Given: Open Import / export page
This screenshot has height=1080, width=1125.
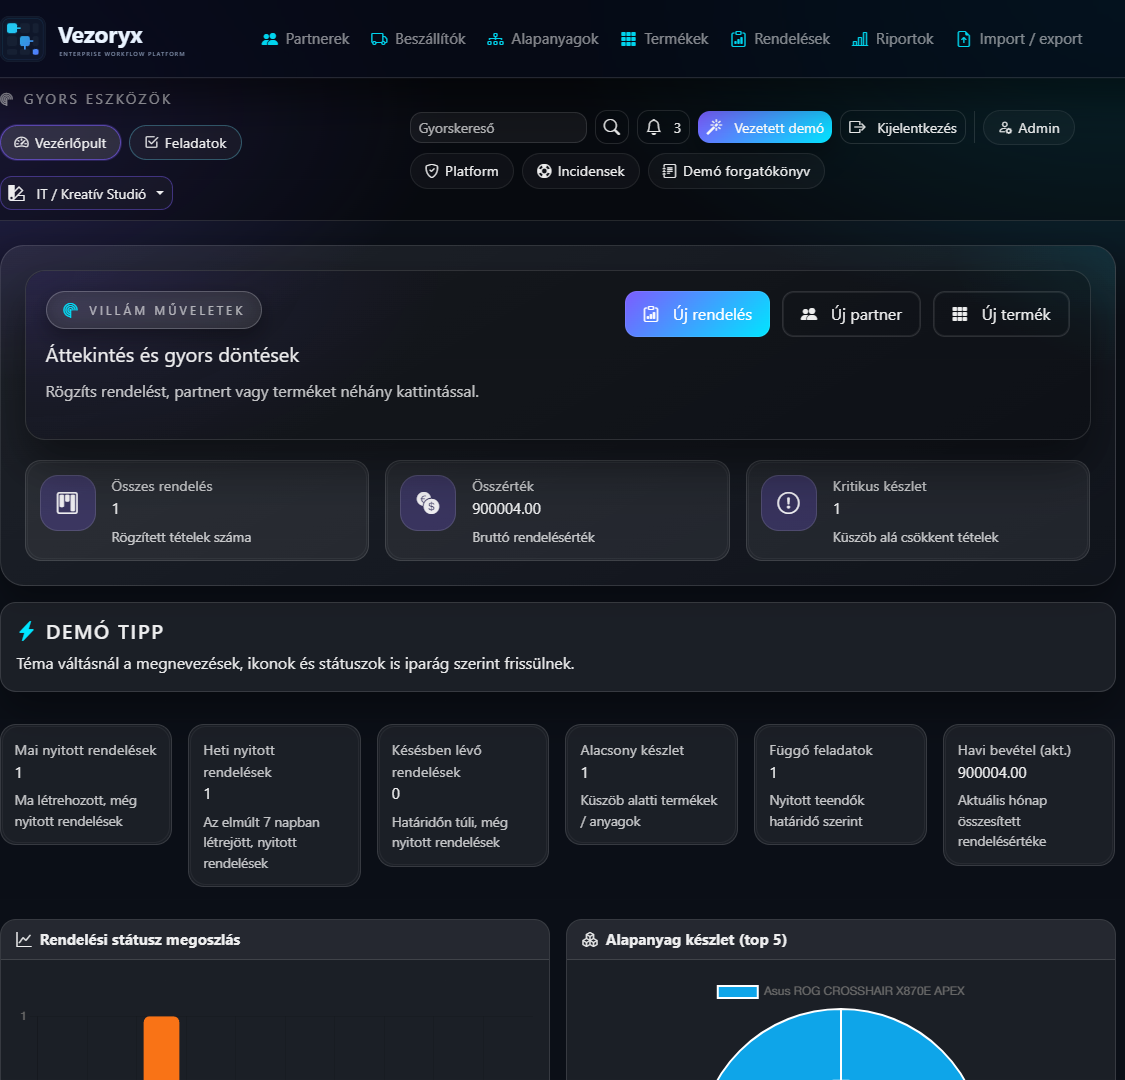Looking at the screenshot, I should coord(1019,39).
